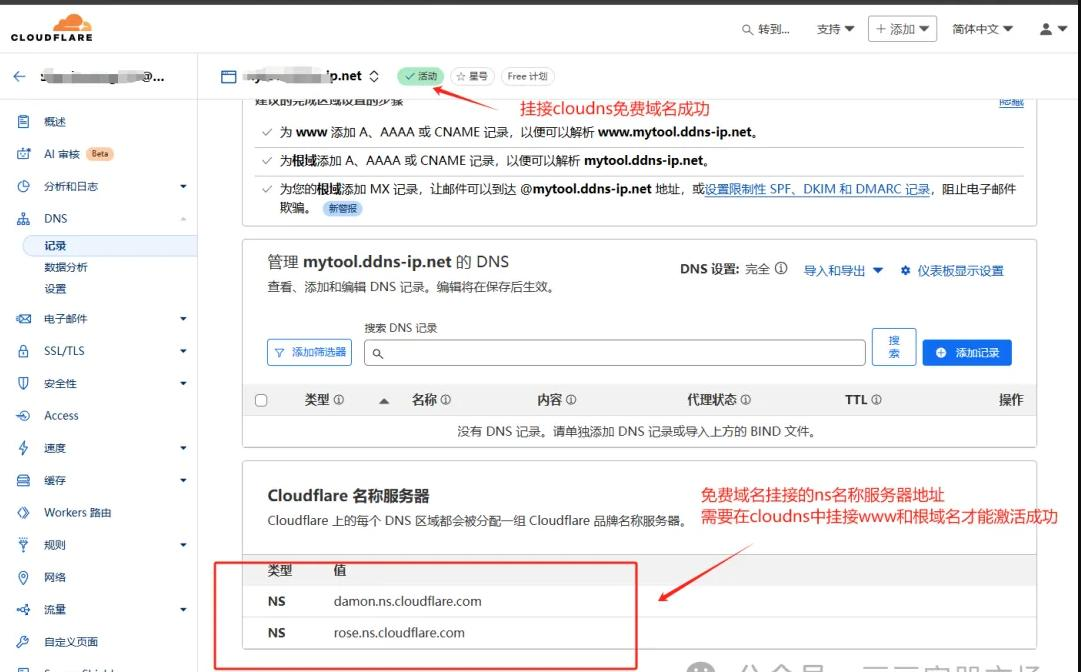Click the rose.ns.cloudflare.com value
The image size is (1081, 672).
click(x=399, y=633)
